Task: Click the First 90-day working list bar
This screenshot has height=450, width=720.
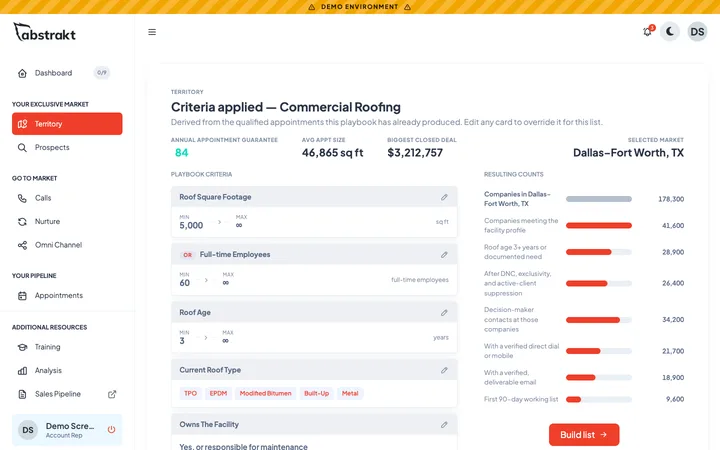Action: click(x=599, y=399)
